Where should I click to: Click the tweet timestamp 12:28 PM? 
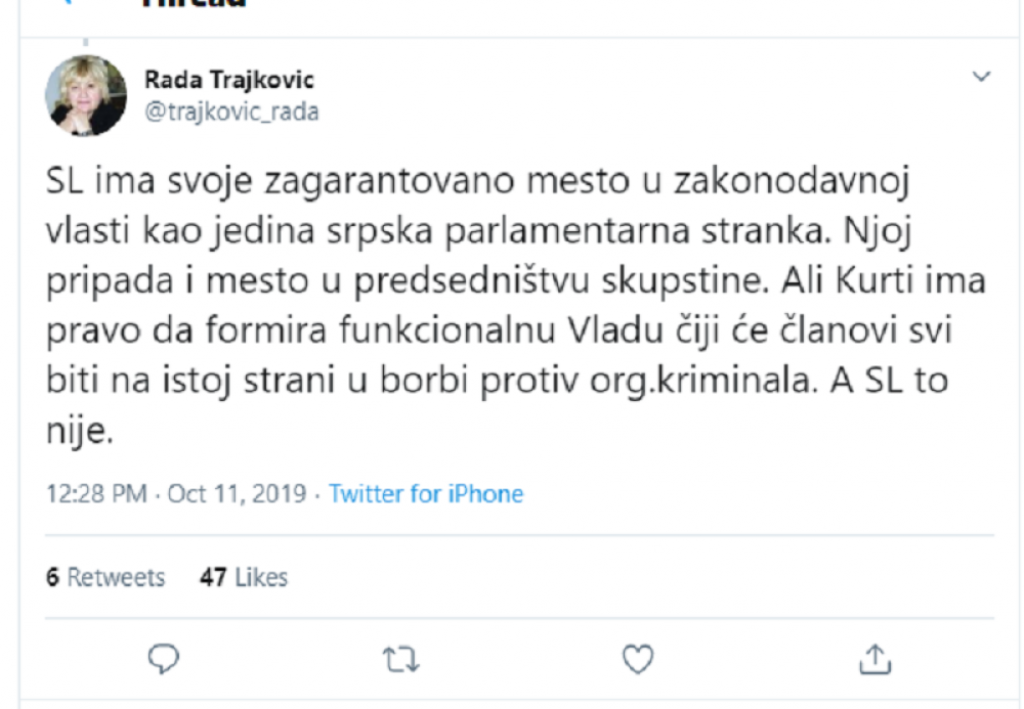[x=95, y=492]
